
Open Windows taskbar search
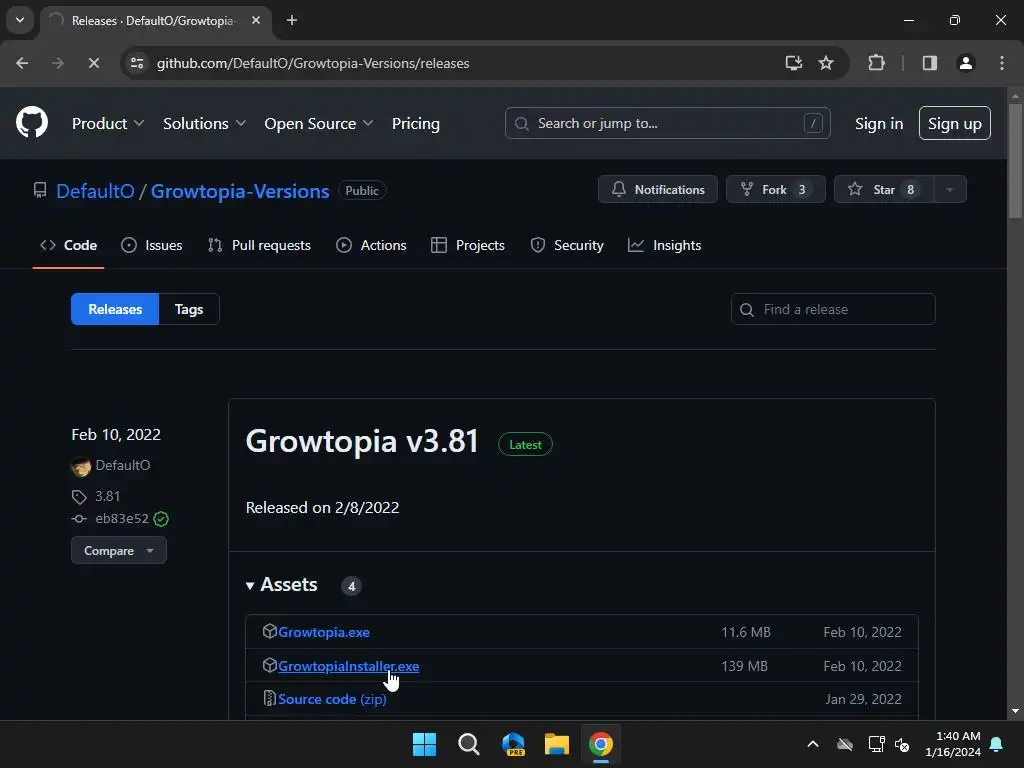click(x=468, y=744)
